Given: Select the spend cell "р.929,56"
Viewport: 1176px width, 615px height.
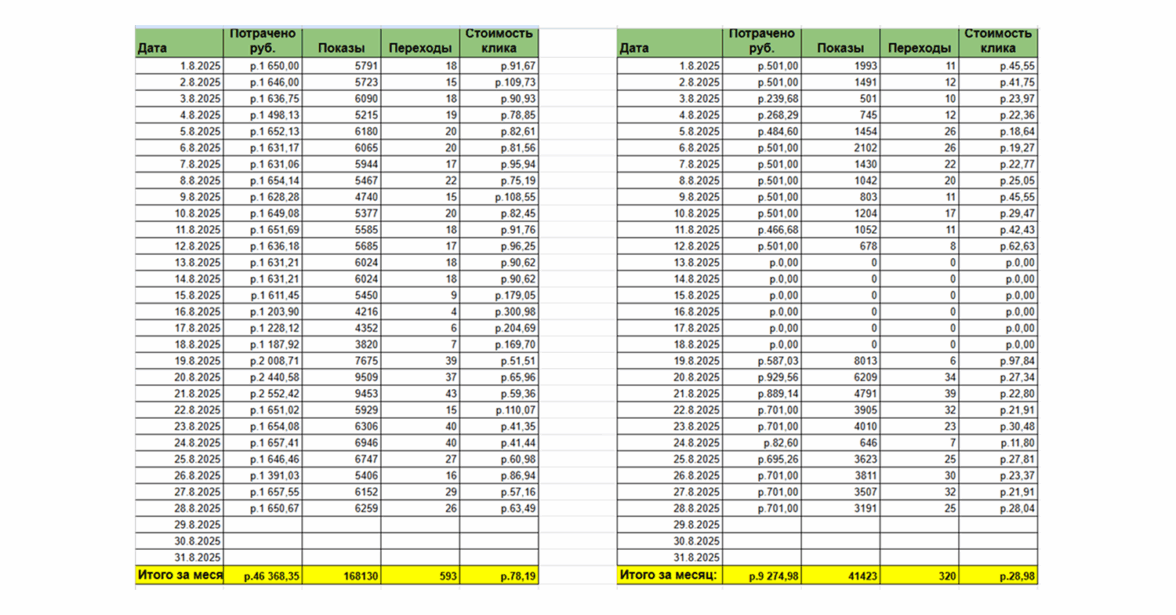Looking at the screenshot, I should pyautogui.click(x=761, y=377).
